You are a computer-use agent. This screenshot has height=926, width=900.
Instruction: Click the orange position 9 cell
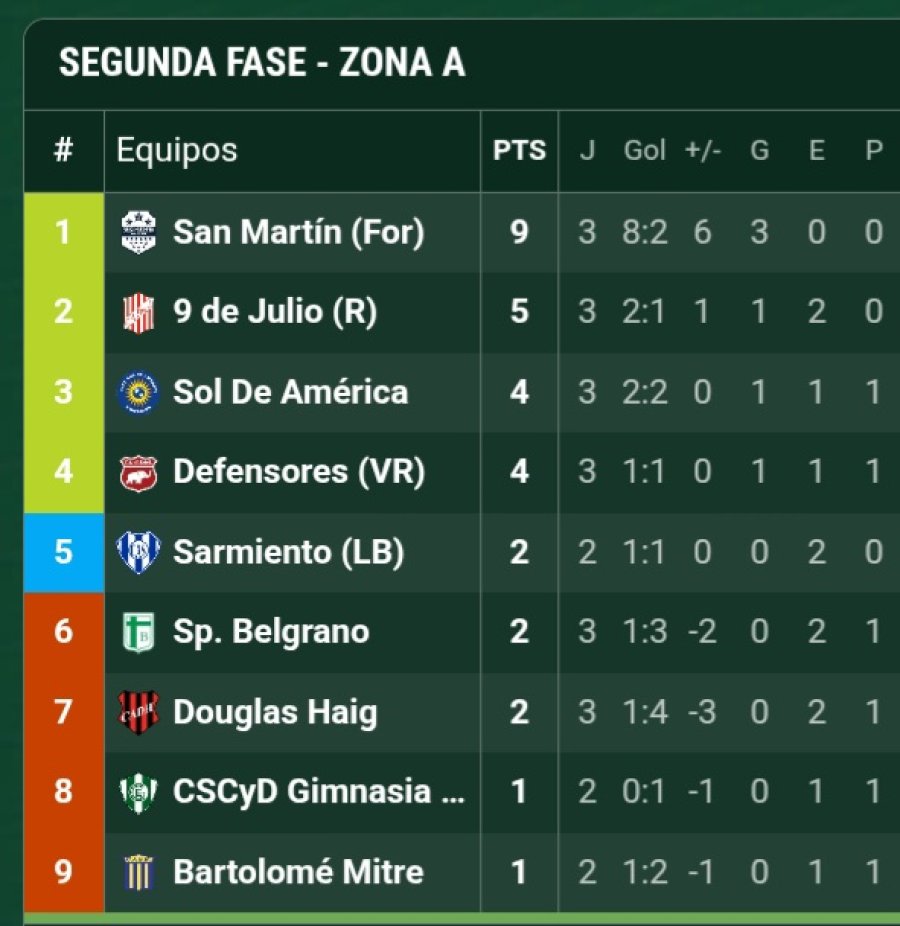[64, 872]
